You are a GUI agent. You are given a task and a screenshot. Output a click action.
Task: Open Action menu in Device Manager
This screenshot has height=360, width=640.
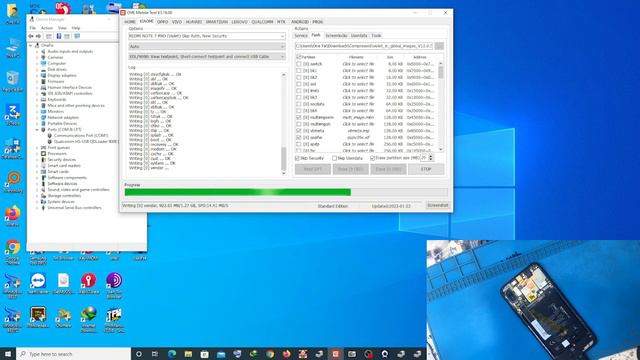pyautogui.click(x=47, y=28)
